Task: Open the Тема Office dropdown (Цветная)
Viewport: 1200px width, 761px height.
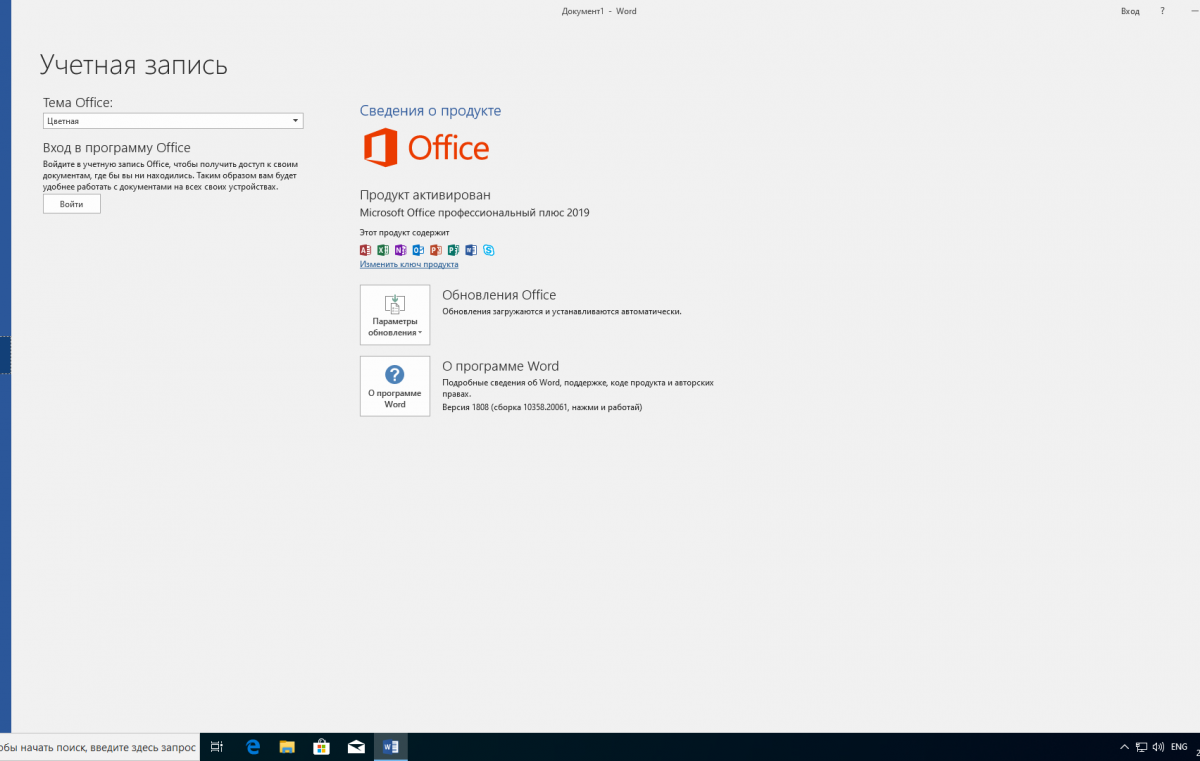Action: click(173, 121)
